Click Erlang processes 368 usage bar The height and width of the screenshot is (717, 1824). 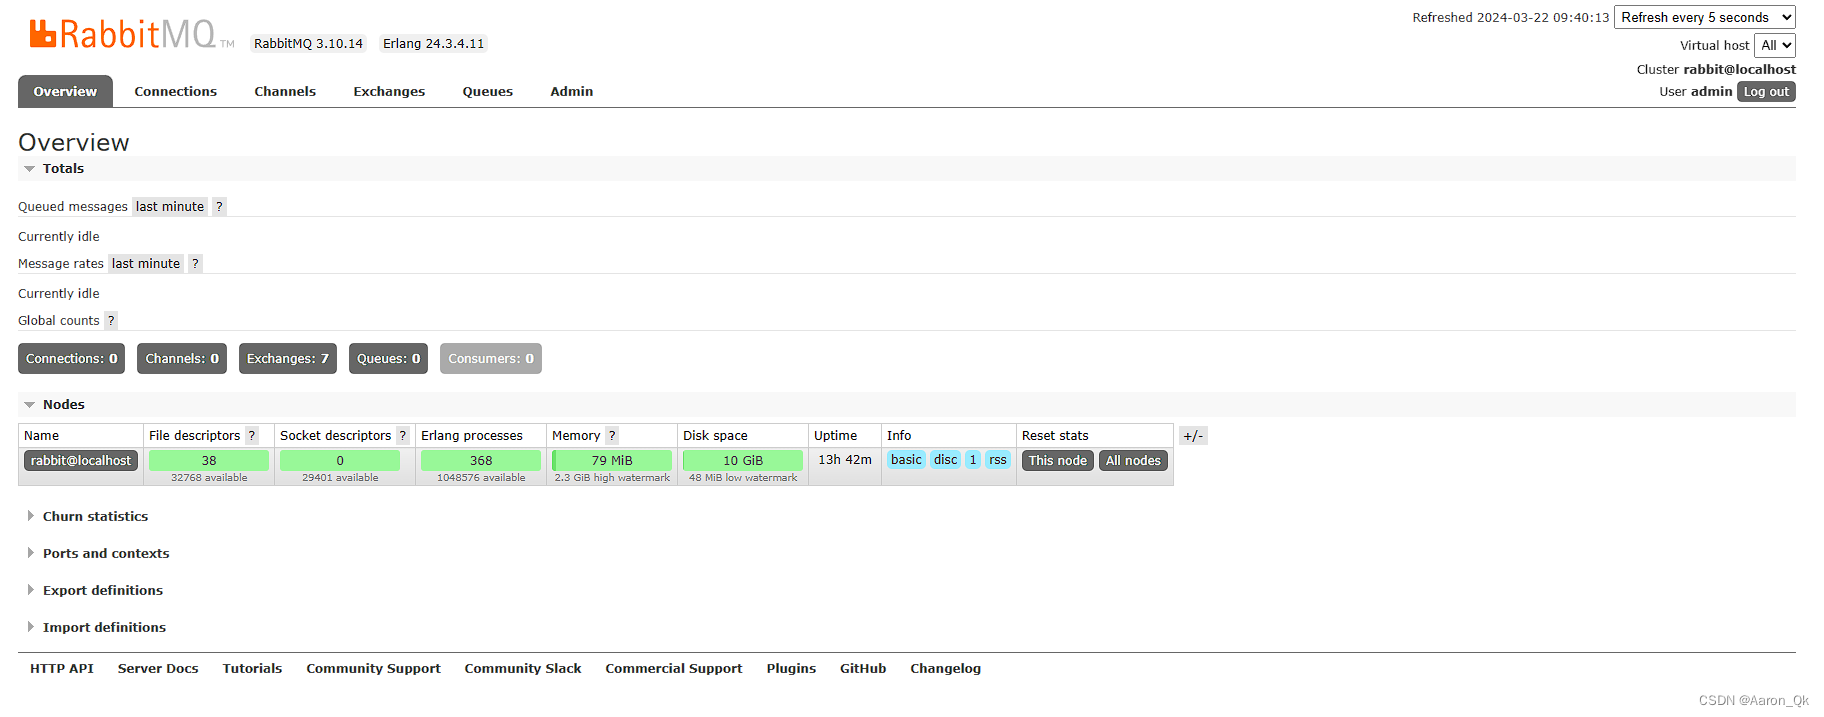481,461
